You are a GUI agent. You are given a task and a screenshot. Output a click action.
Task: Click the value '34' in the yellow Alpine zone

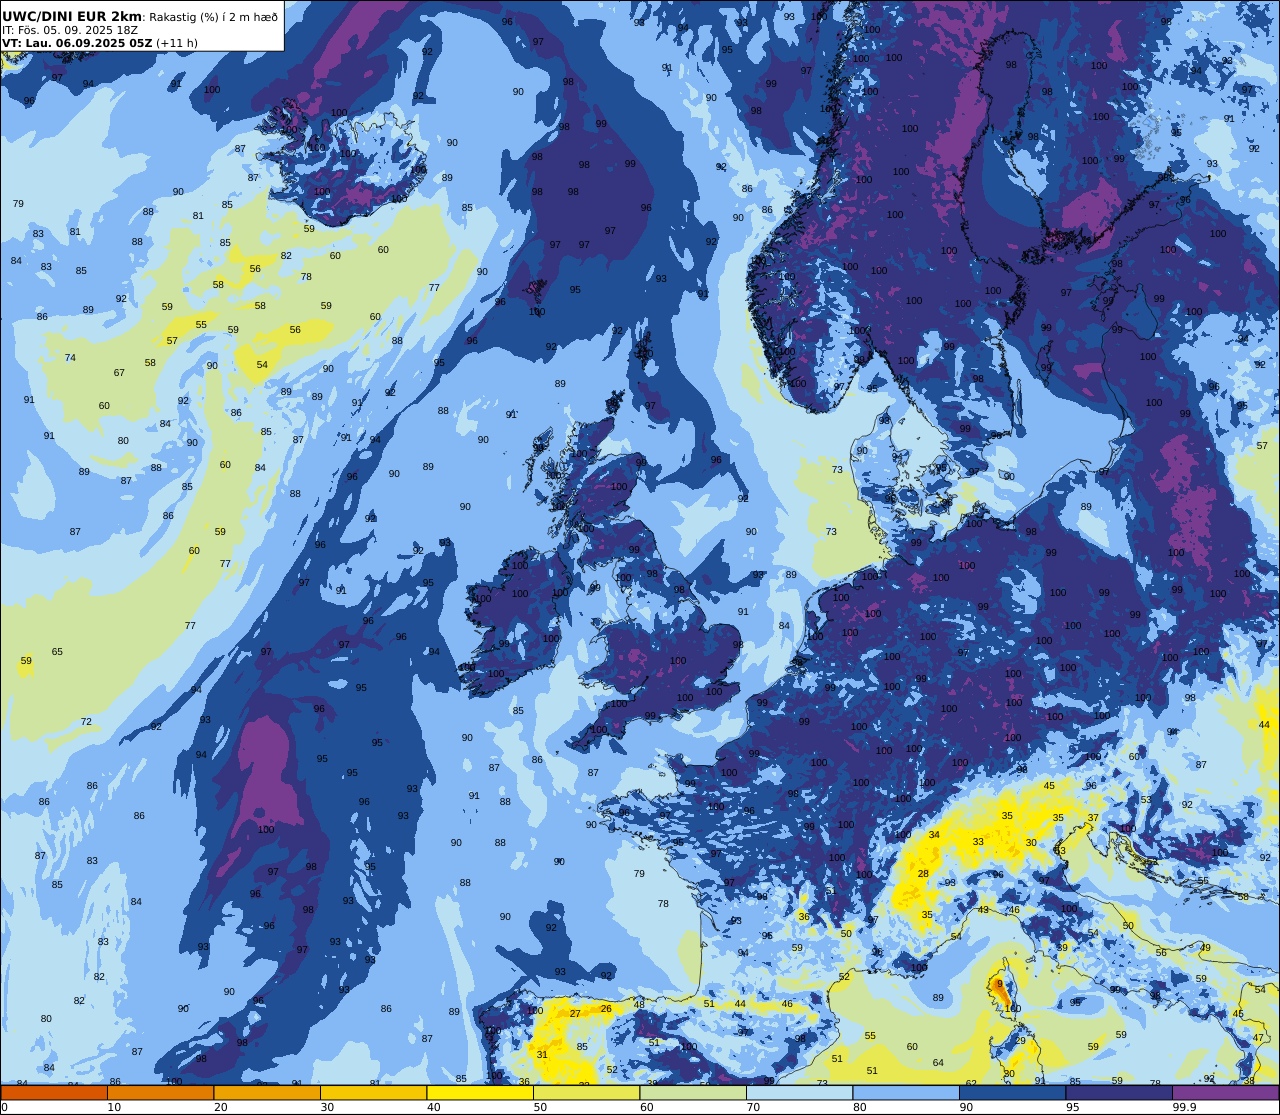click(x=934, y=835)
